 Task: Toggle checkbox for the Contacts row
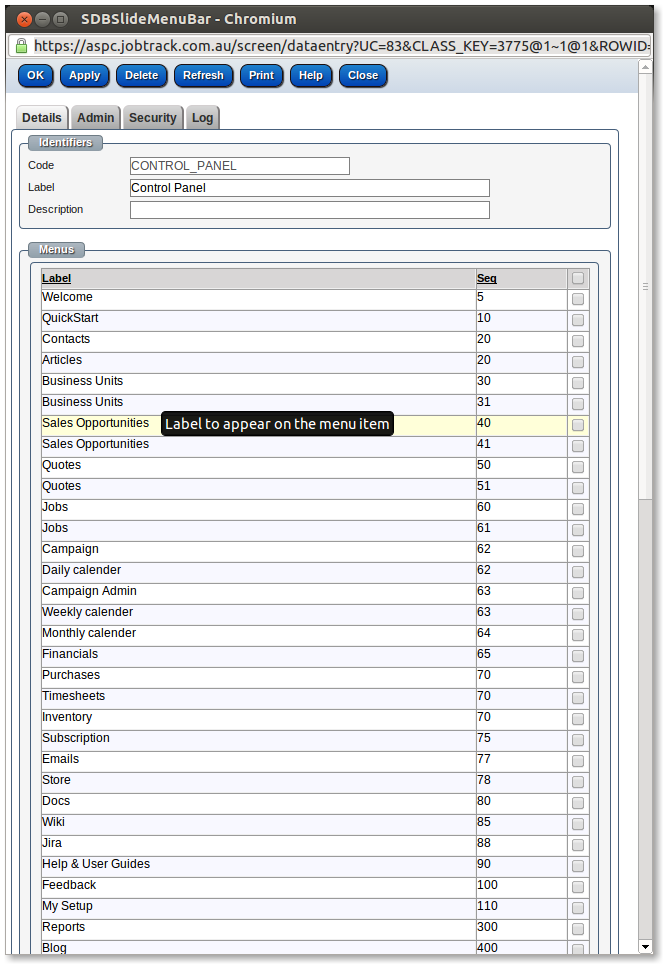coord(577,341)
